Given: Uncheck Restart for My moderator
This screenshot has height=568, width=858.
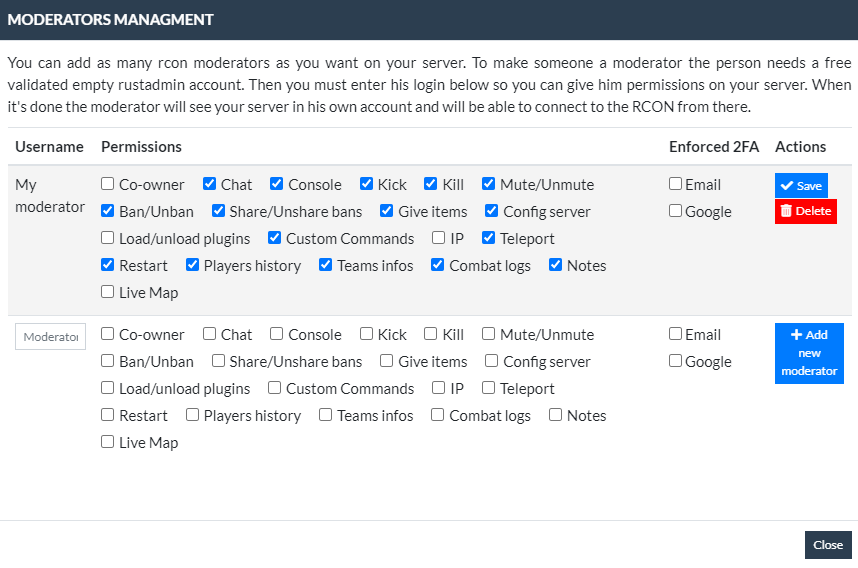Looking at the screenshot, I should (107, 265).
